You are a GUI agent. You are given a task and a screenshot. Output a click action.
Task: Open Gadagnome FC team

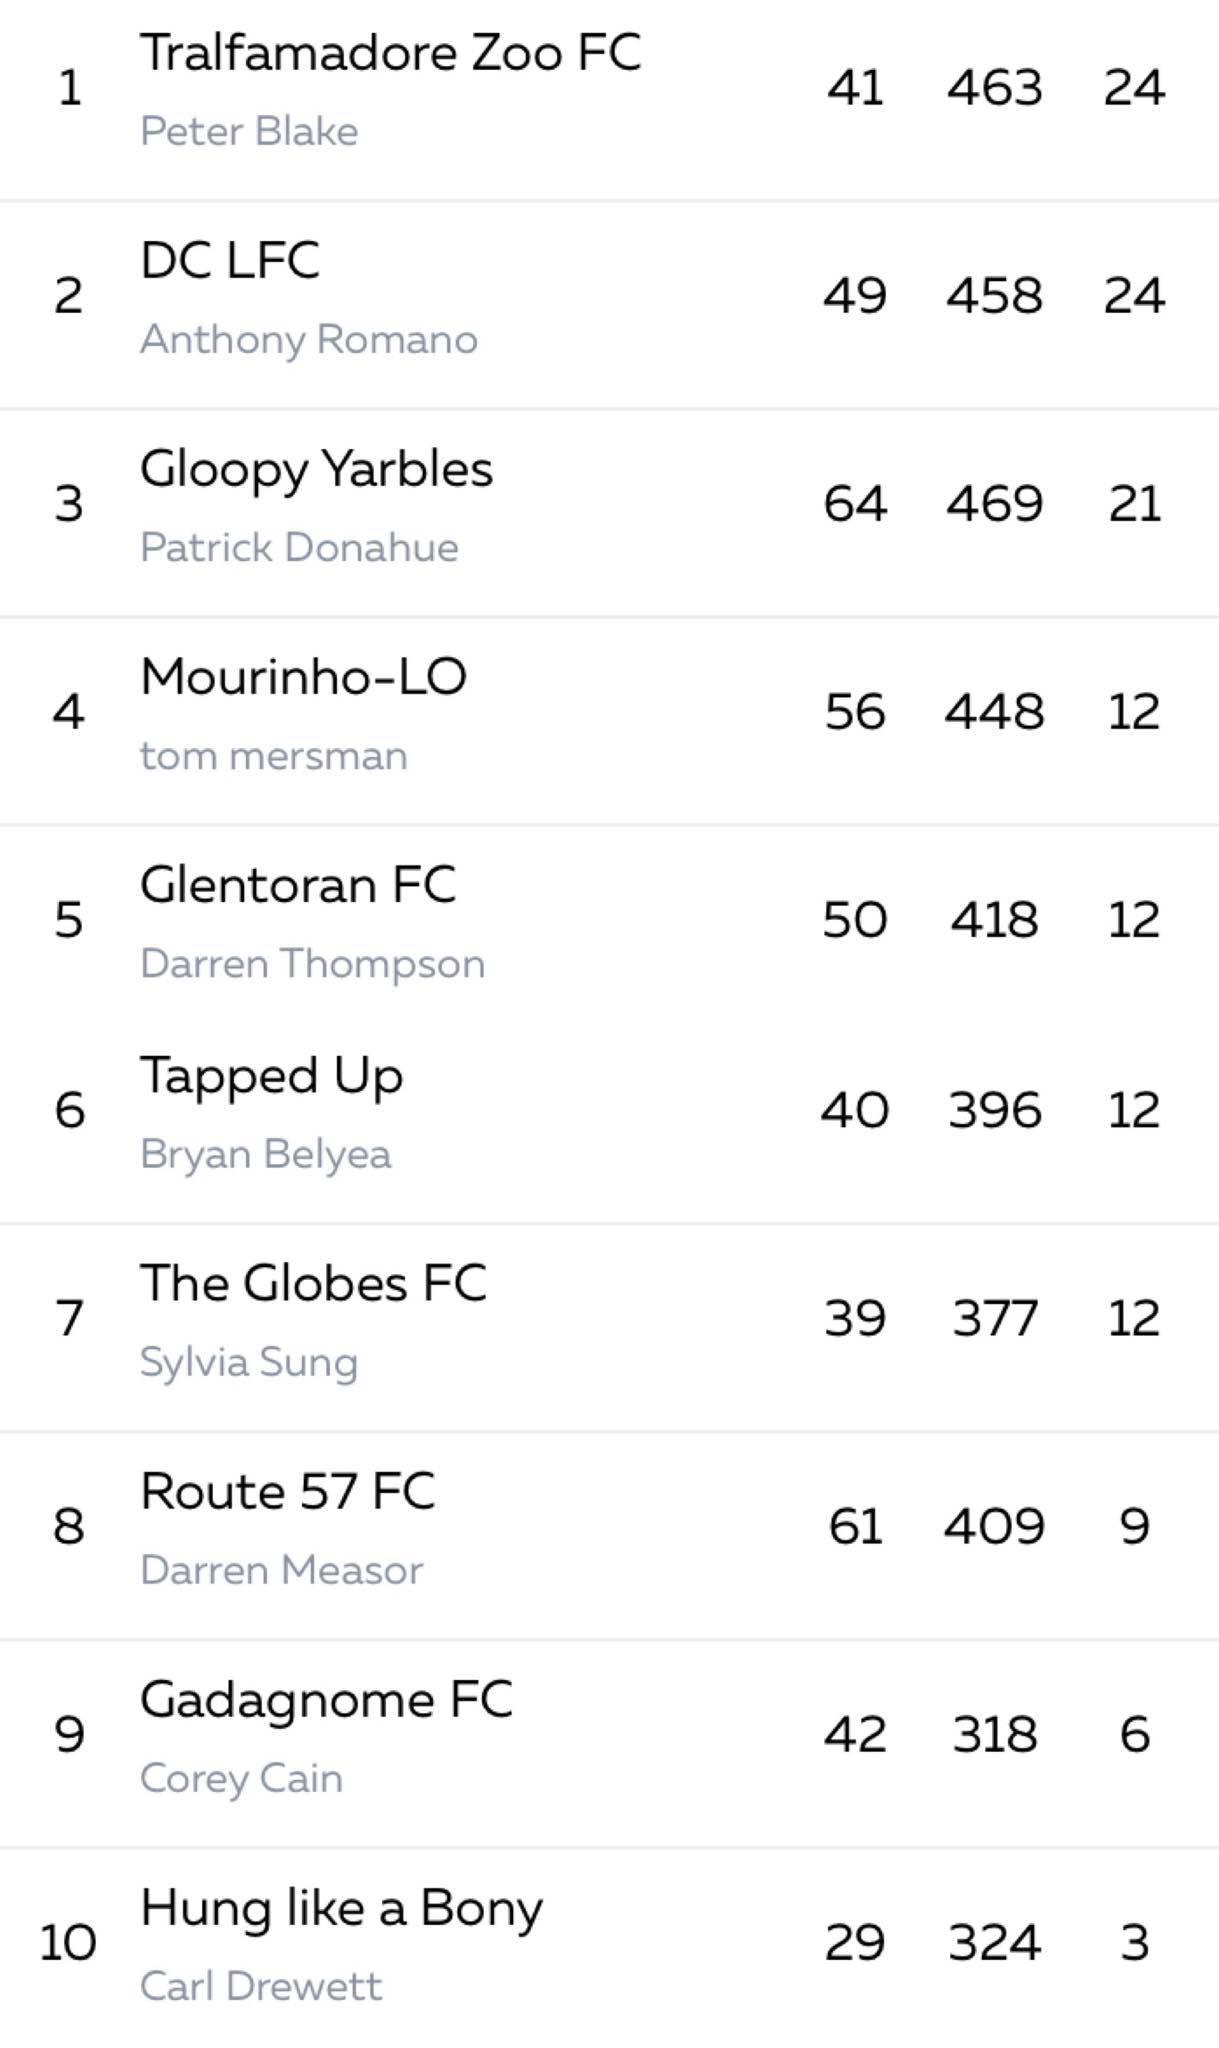pos(326,1701)
